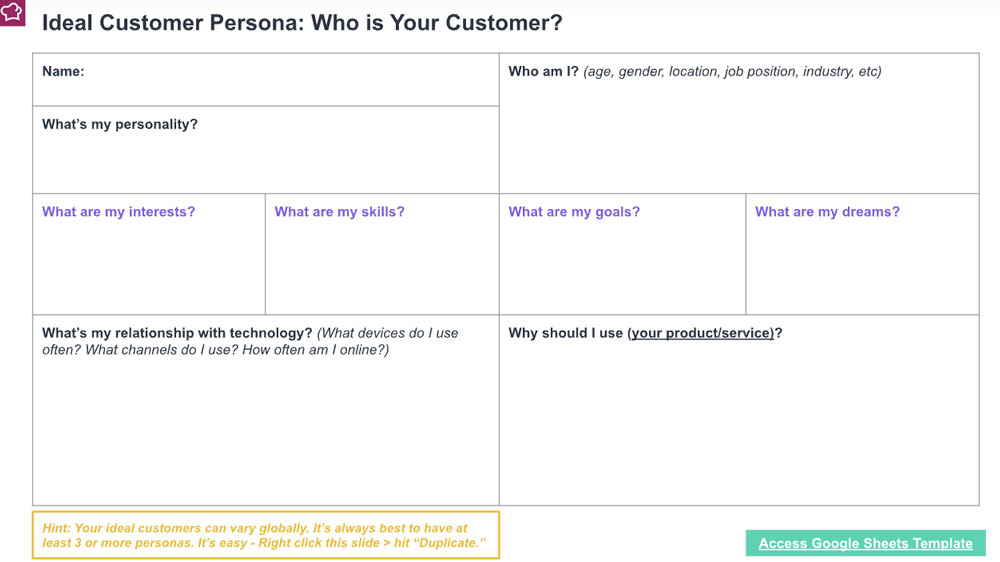This screenshot has height=562, width=1000.
Task: Click the Ideal Customer Persona slide title
Action: [302, 23]
